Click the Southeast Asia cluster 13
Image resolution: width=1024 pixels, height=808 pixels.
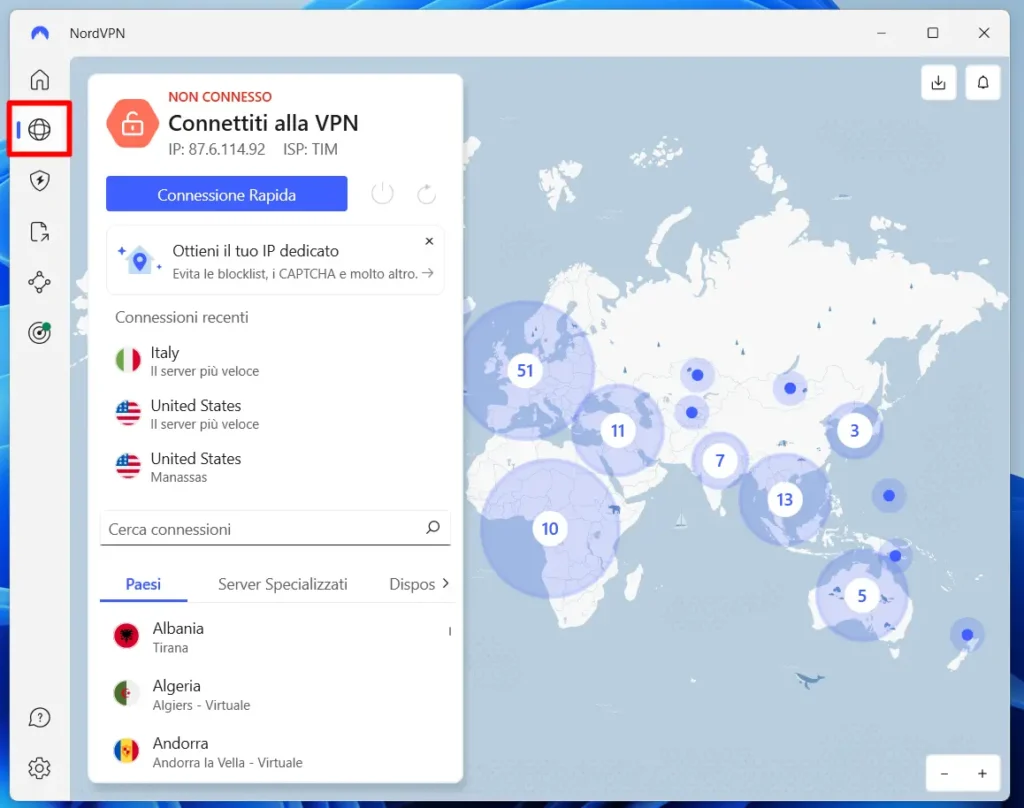[x=784, y=500]
